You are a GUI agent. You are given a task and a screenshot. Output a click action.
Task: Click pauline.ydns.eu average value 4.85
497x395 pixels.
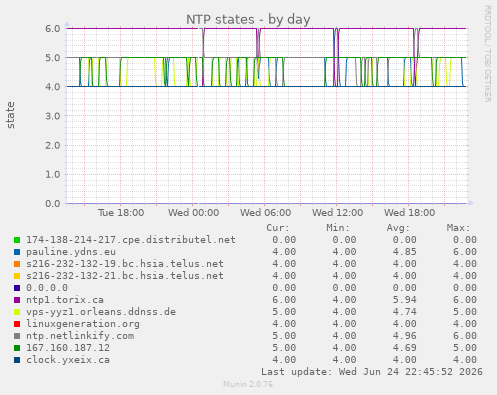coord(404,252)
